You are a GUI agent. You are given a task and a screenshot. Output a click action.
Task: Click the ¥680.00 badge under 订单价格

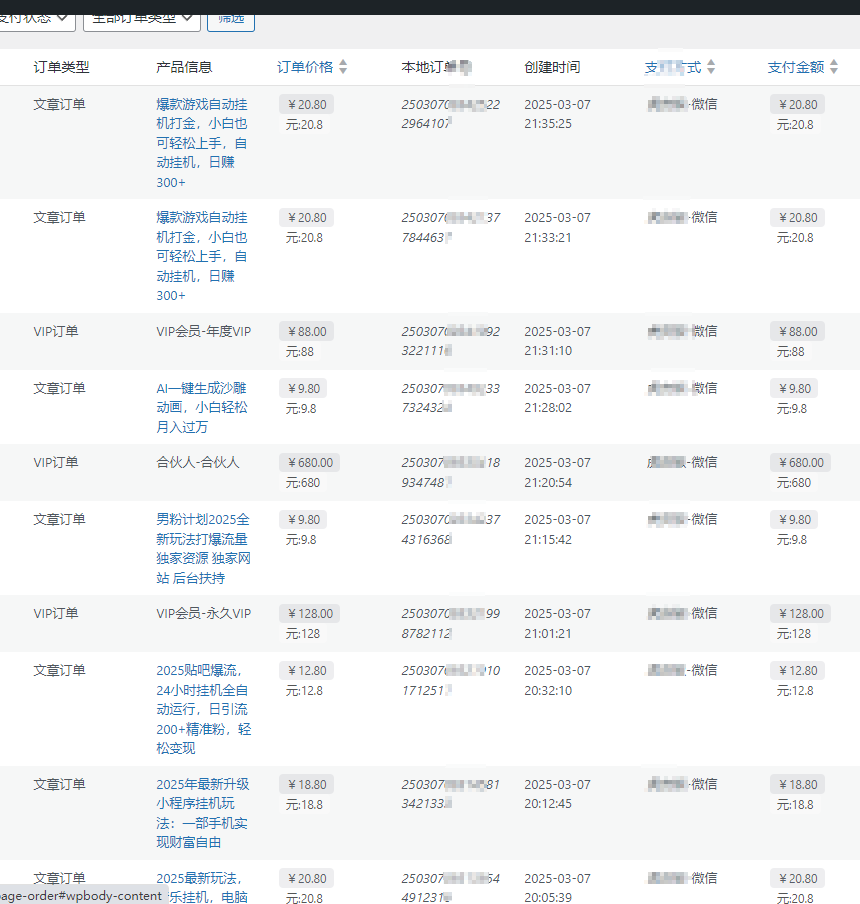tap(310, 462)
